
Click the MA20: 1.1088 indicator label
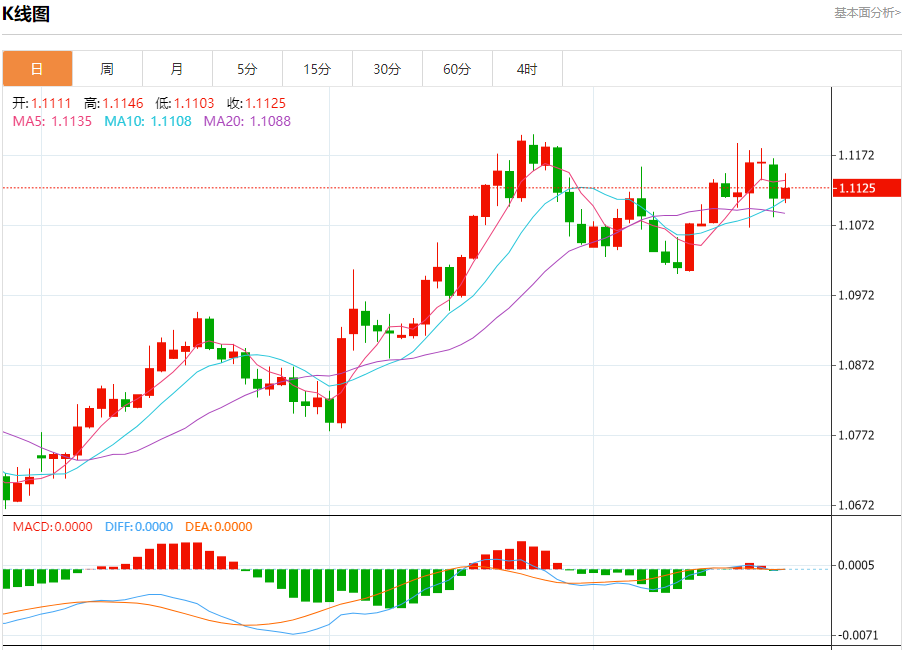coord(247,121)
